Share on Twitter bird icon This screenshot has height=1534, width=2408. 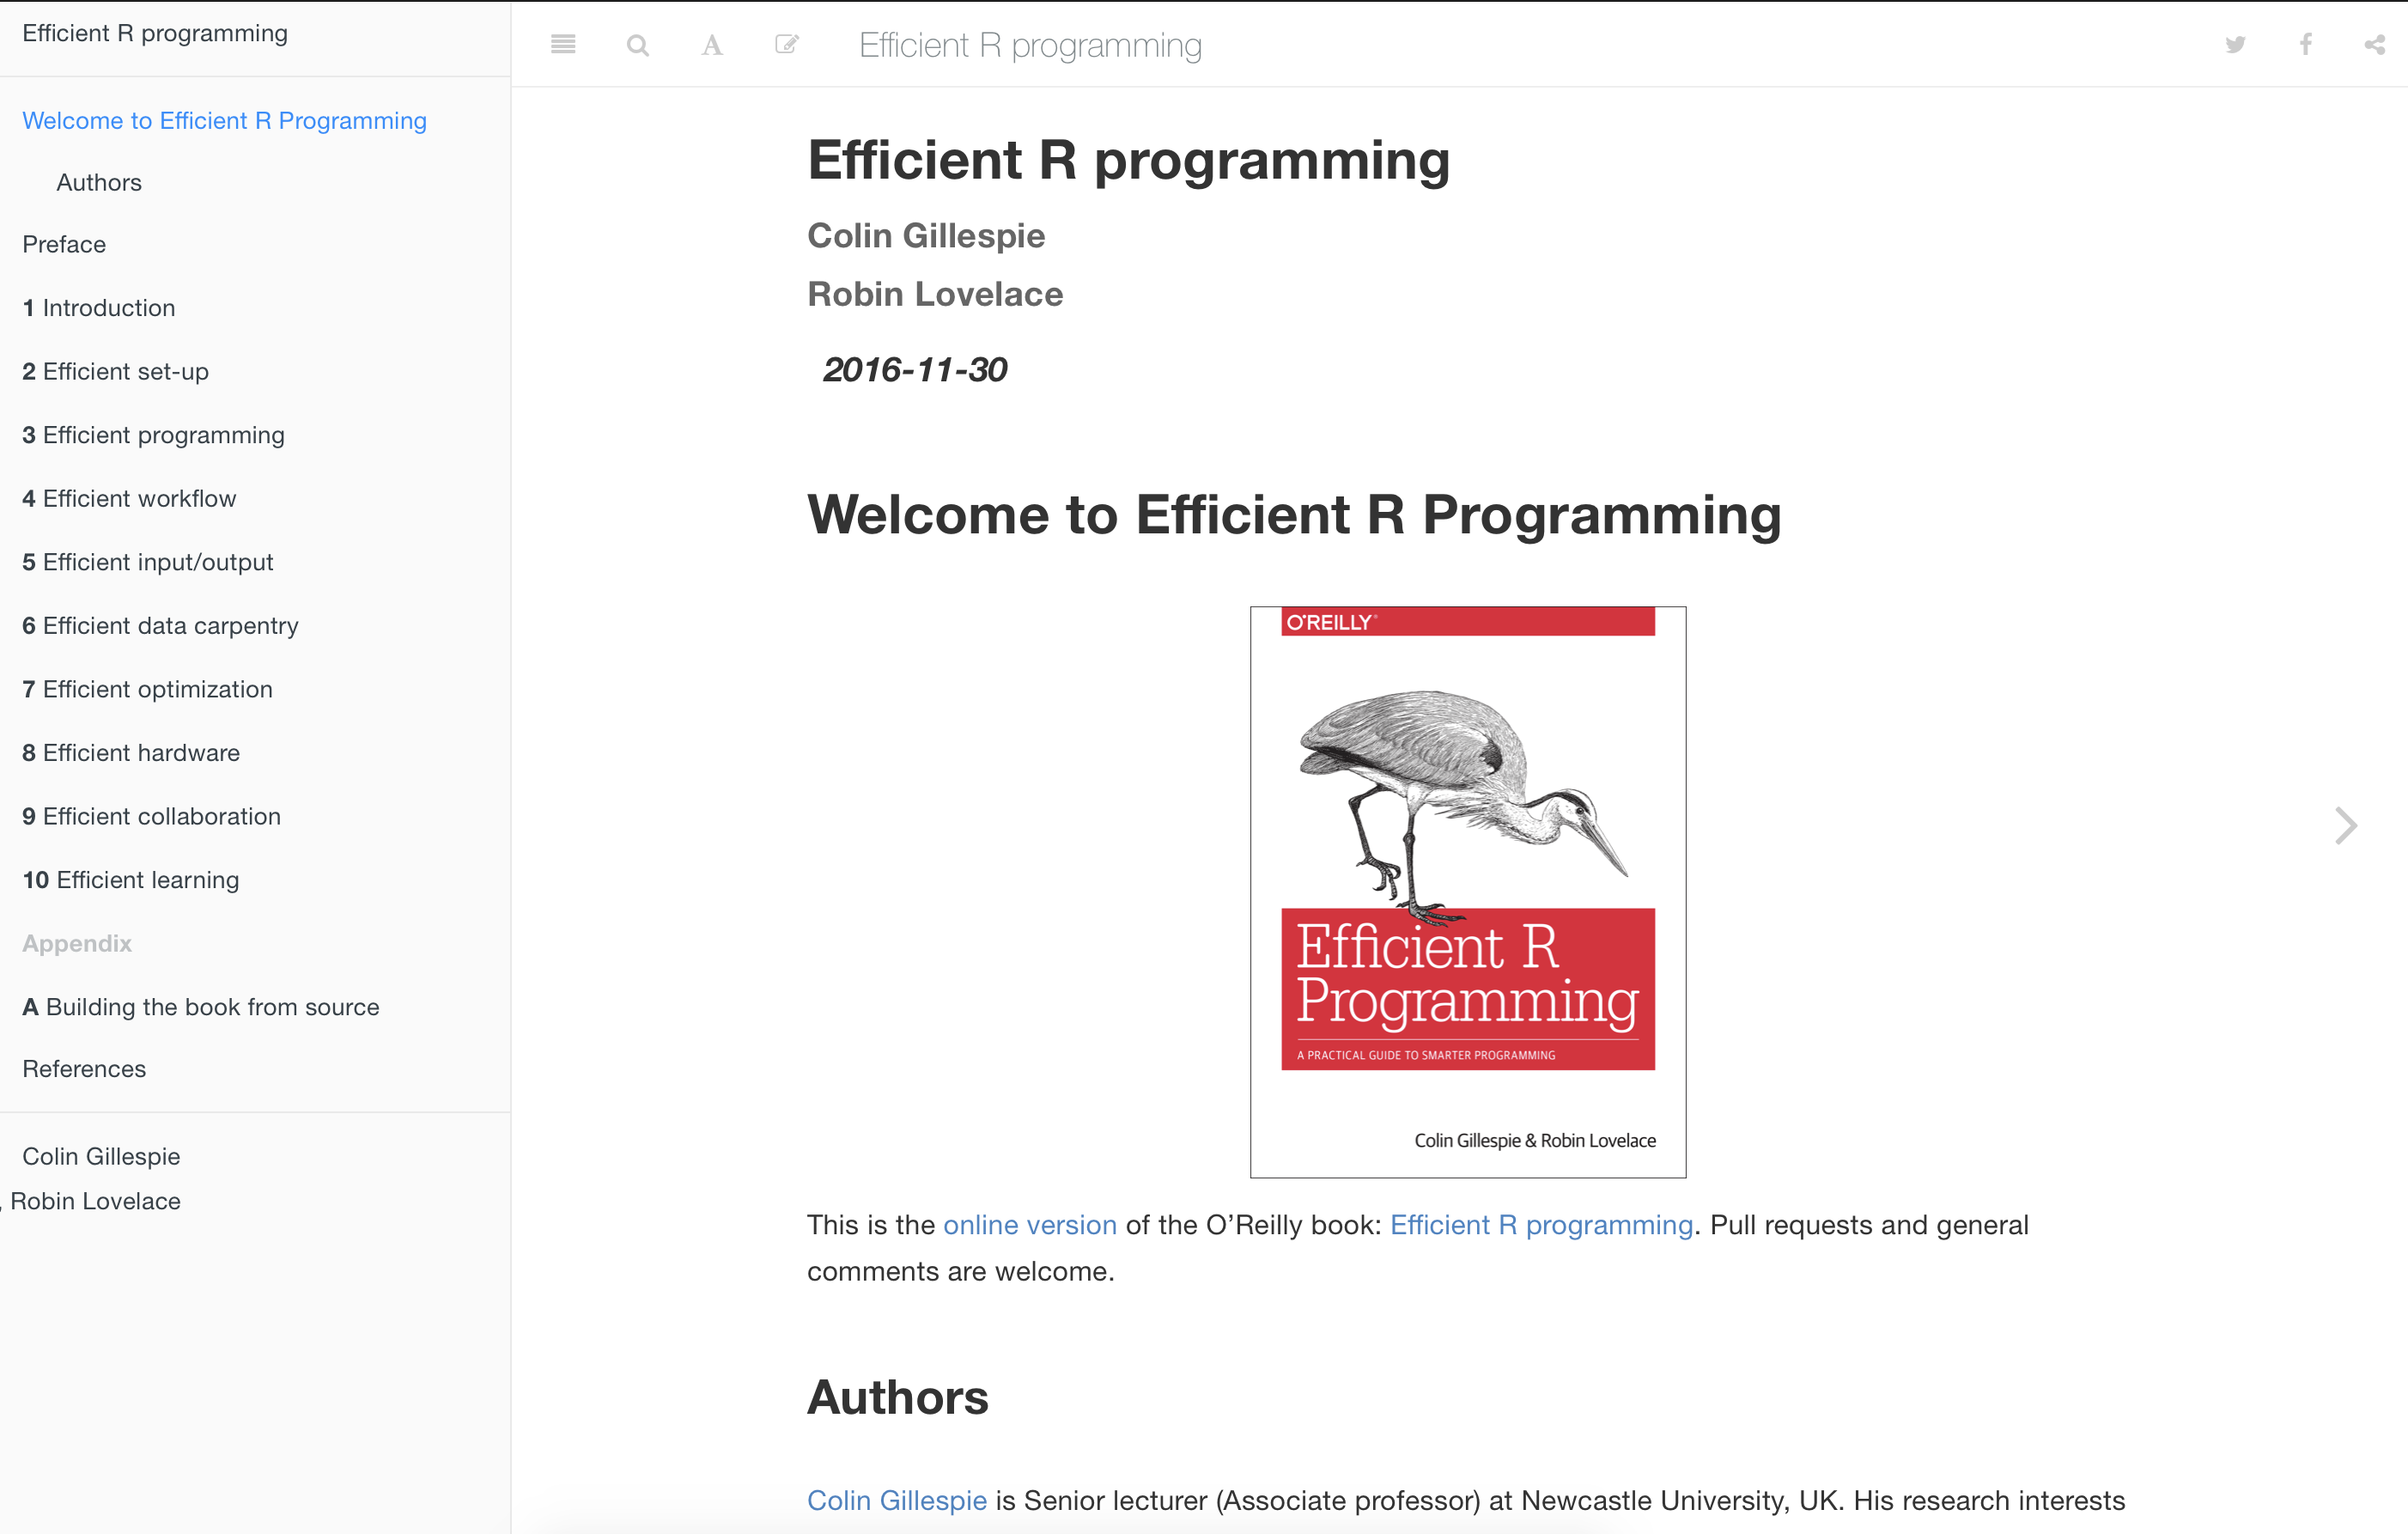click(x=2235, y=44)
